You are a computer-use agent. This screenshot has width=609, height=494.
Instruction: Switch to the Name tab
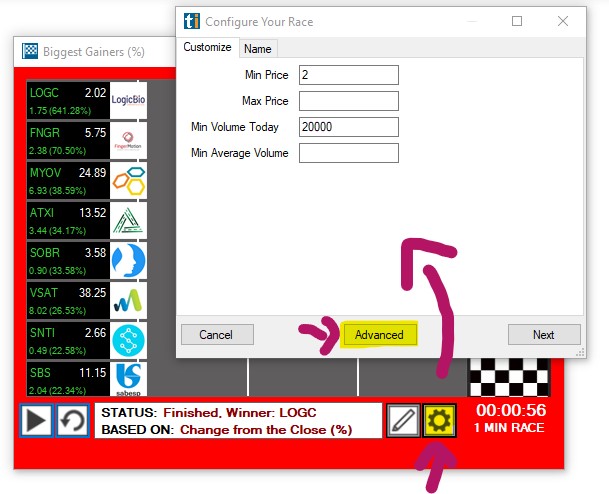[x=258, y=49]
